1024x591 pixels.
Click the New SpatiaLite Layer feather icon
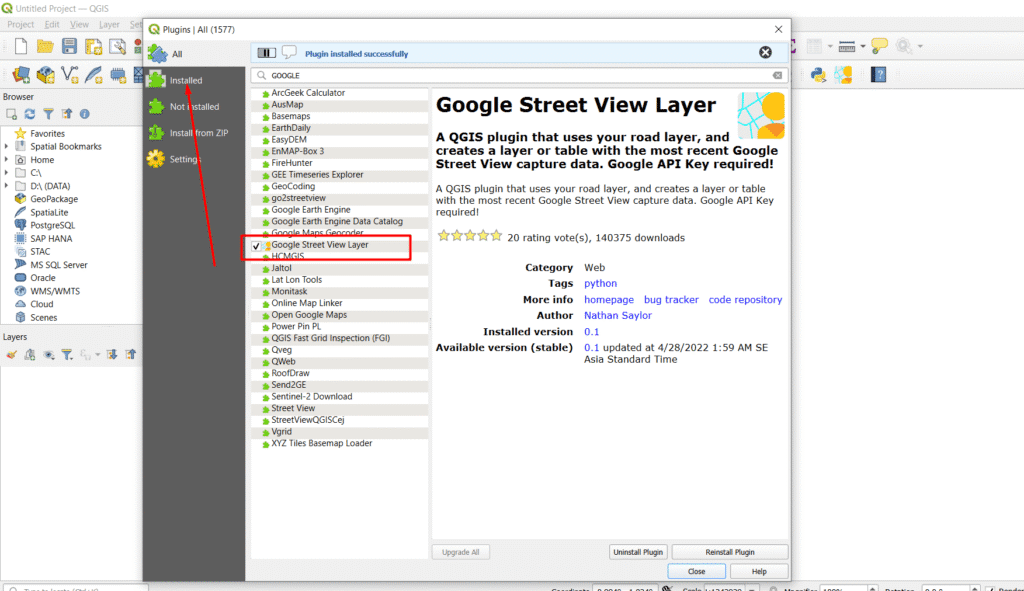[93, 75]
